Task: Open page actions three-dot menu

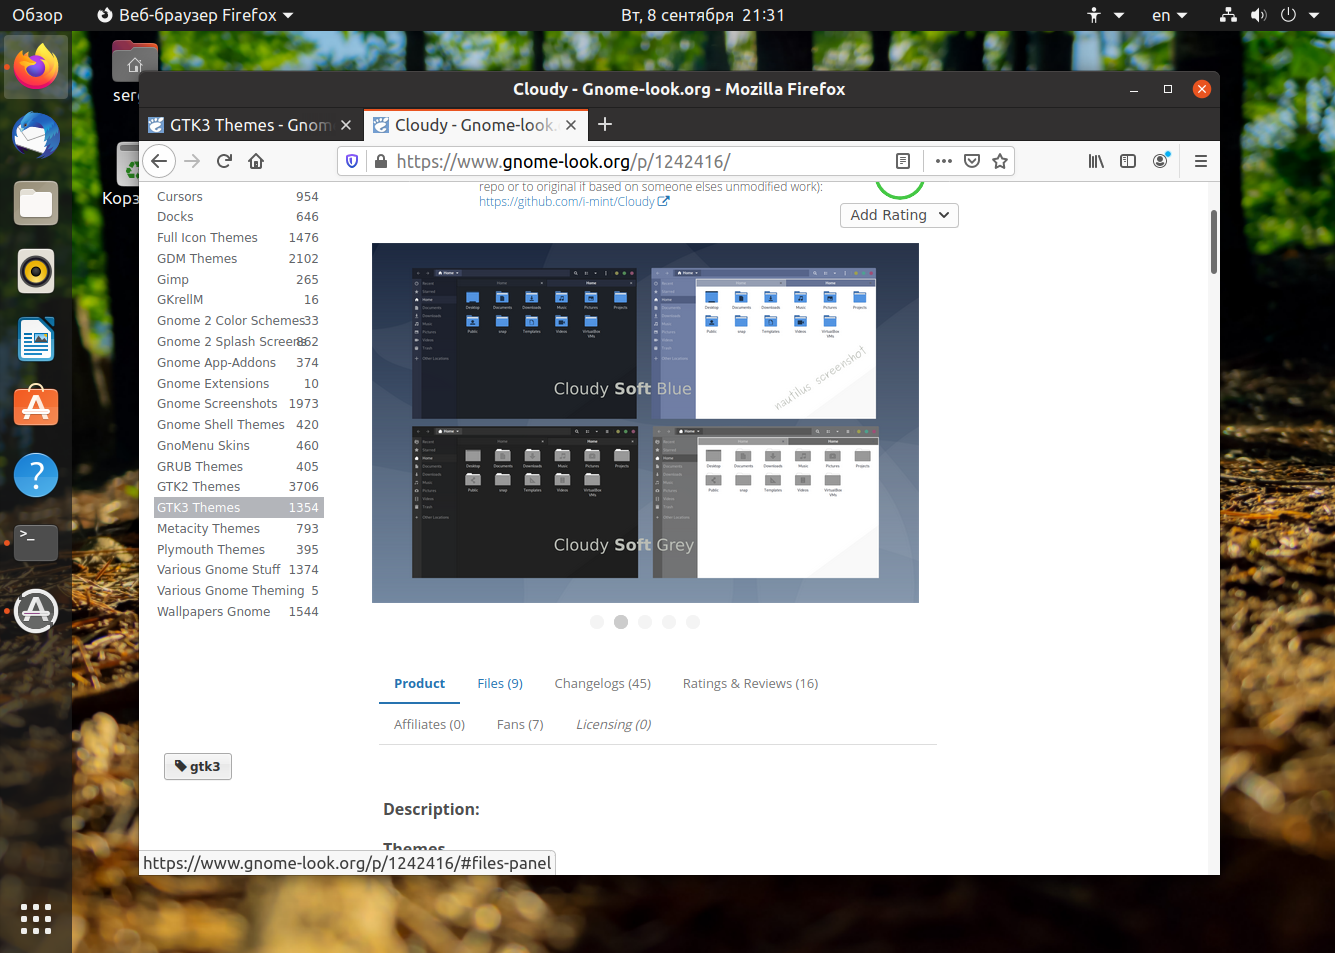Action: coord(943,161)
